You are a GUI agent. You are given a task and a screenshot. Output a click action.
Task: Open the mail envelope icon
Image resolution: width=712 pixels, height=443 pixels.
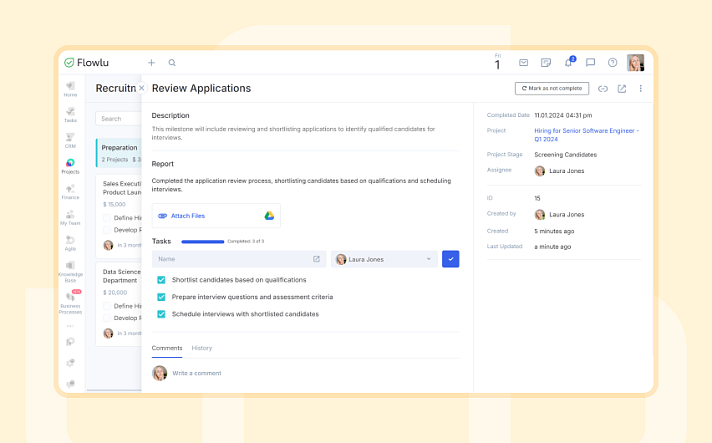pos(524,63)
